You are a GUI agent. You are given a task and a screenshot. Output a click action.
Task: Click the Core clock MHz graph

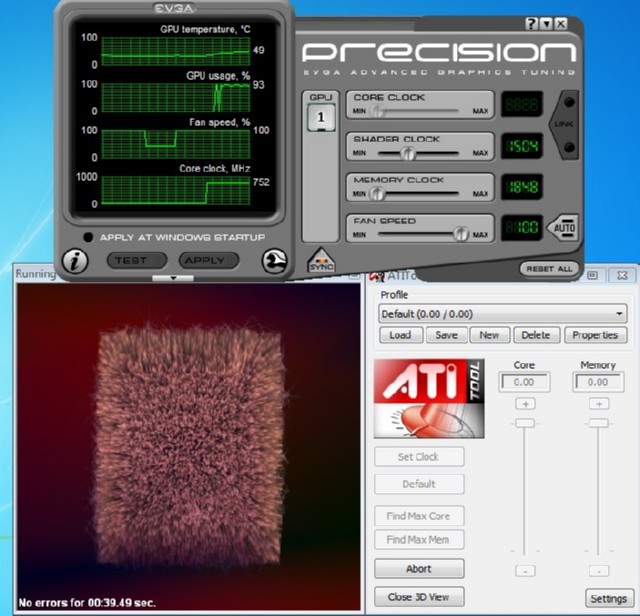tap(176, 190)
